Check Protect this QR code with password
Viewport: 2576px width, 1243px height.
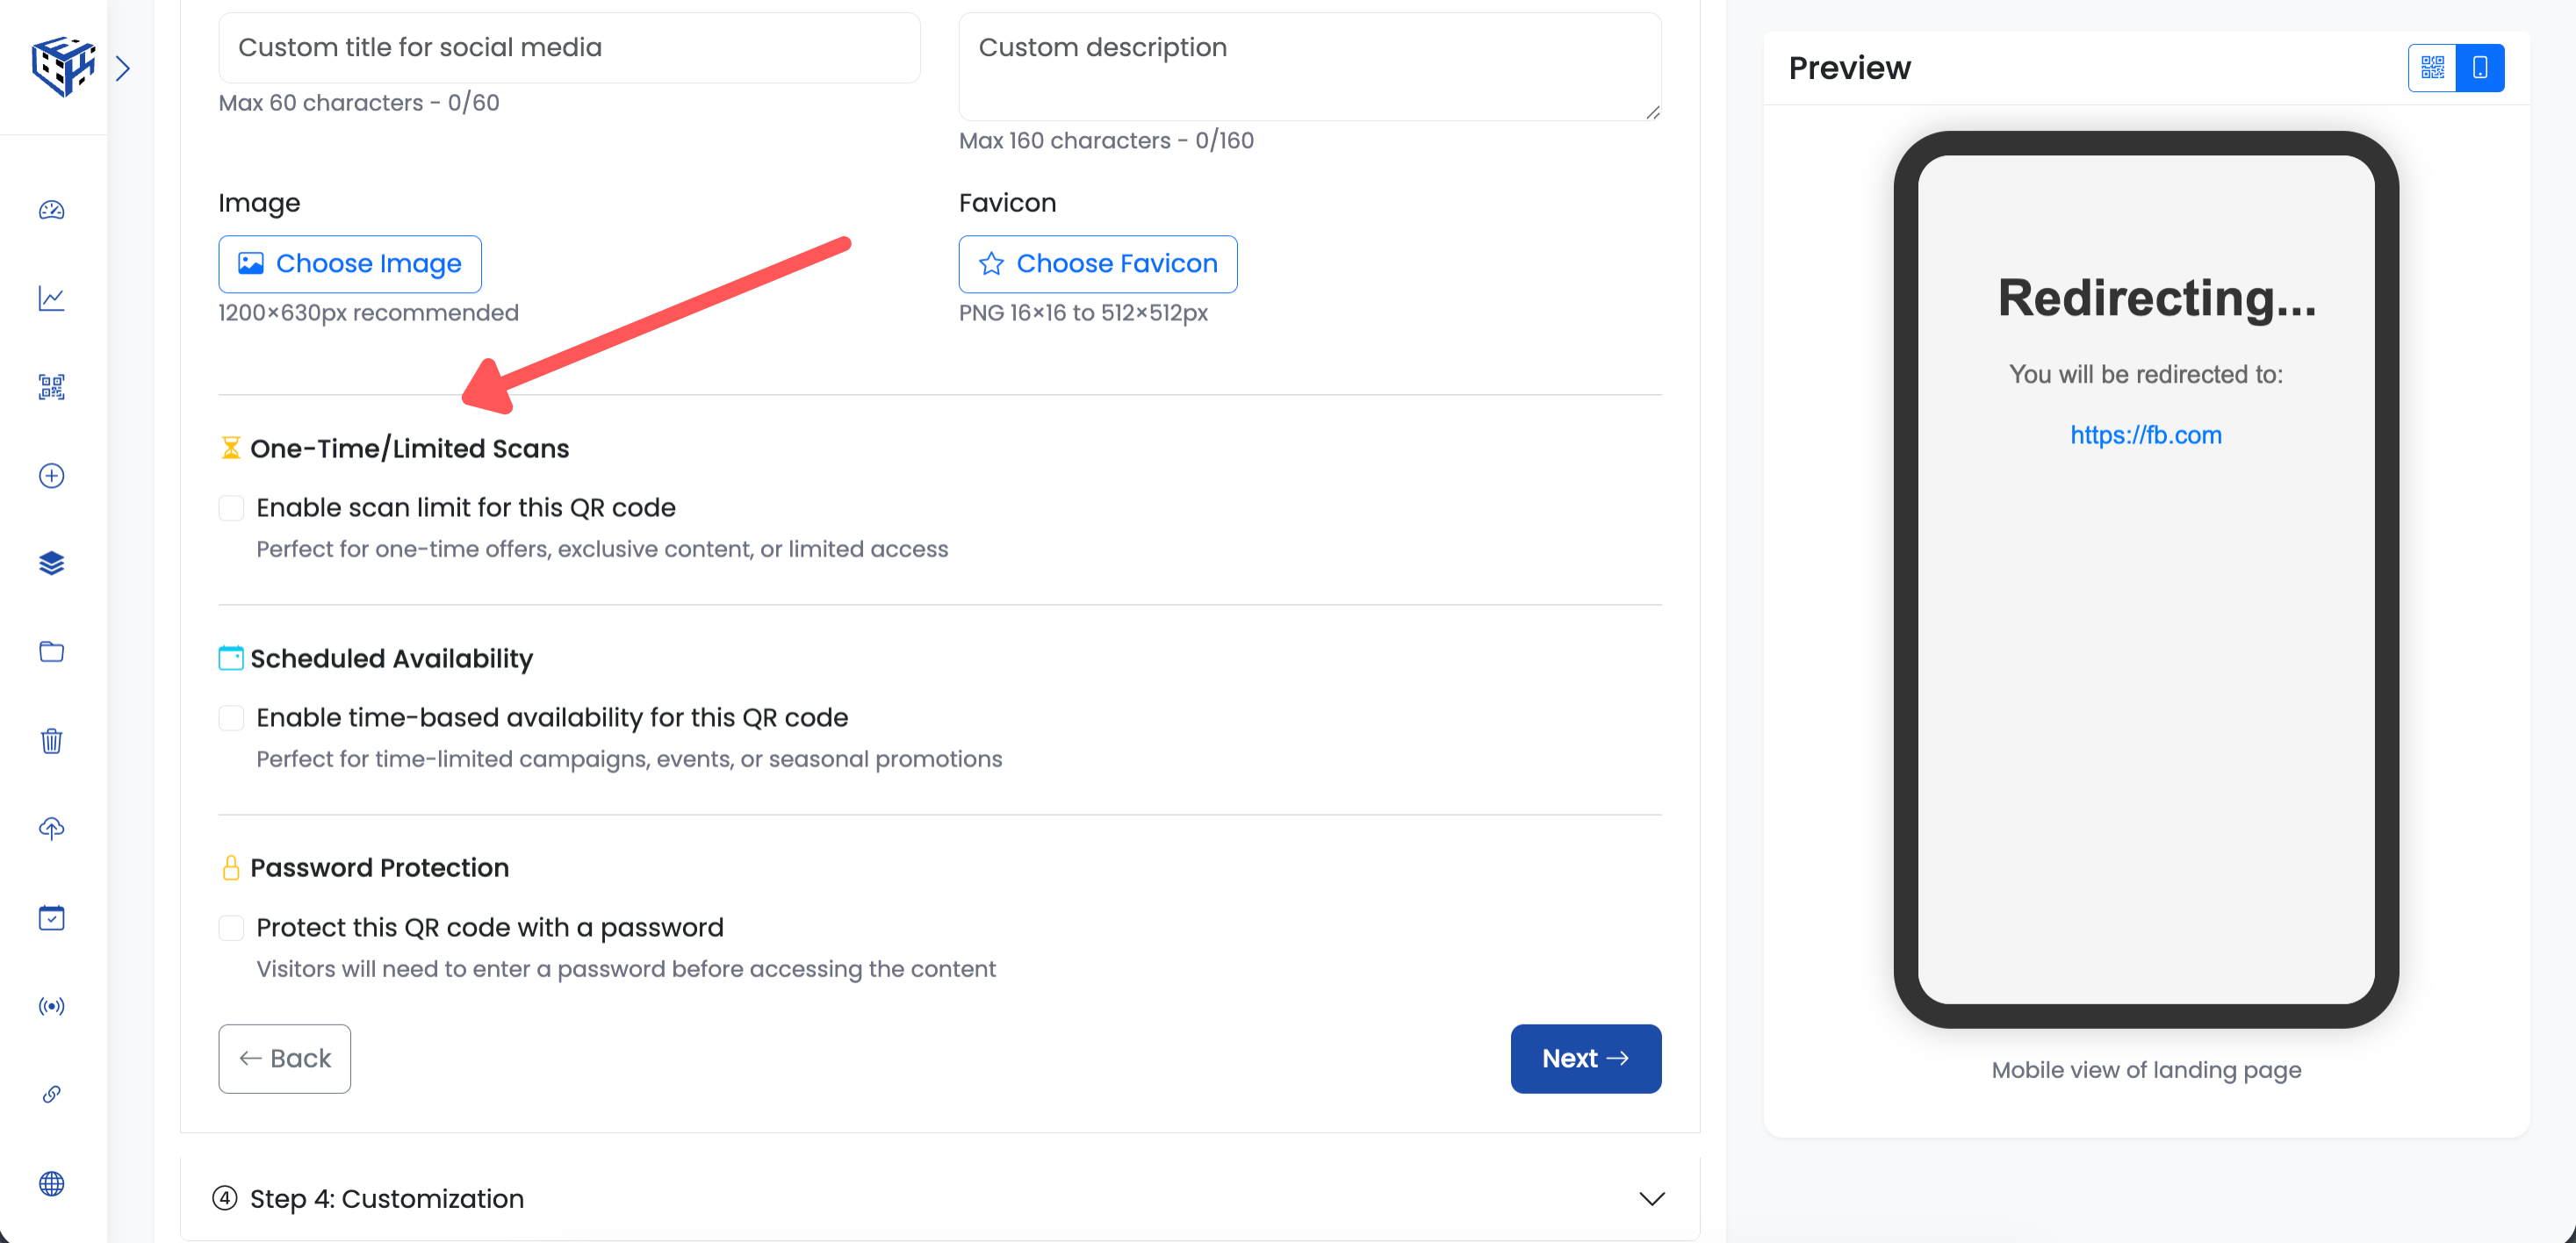231,928
